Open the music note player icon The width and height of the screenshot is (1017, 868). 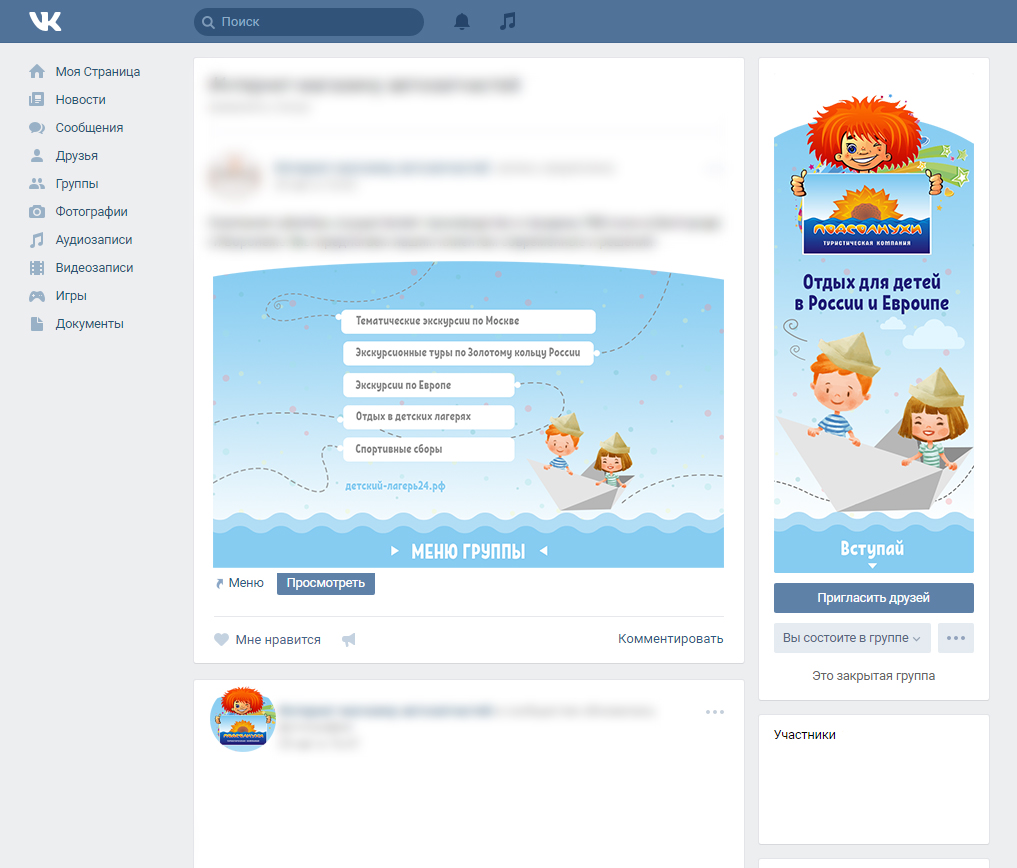508,21
